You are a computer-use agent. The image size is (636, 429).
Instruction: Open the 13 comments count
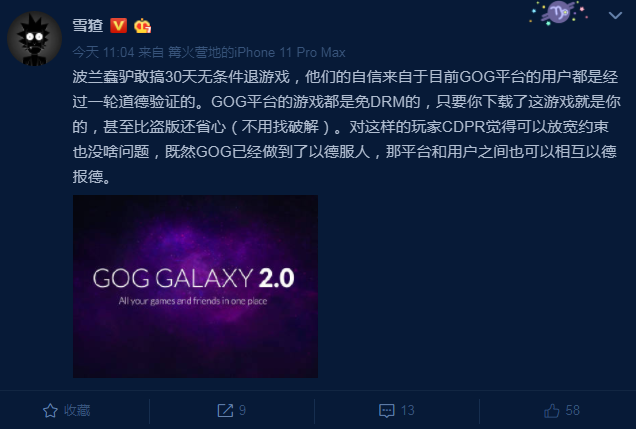[408, 410]
